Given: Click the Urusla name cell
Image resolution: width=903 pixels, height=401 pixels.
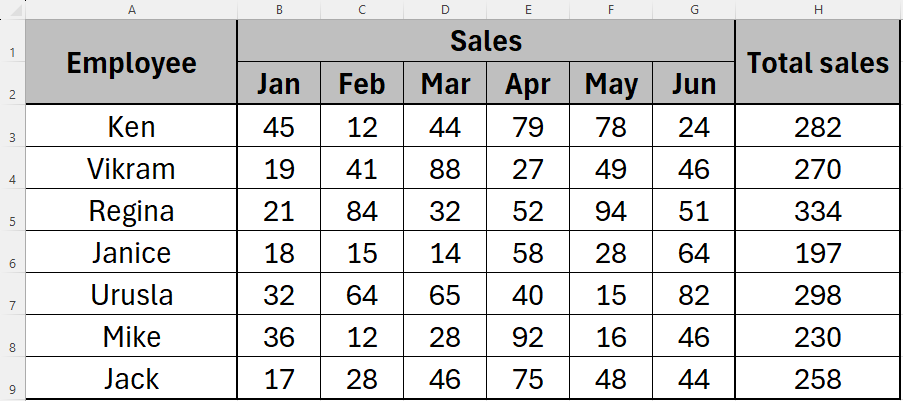Looking at the screenshot, I should (131, 296).
